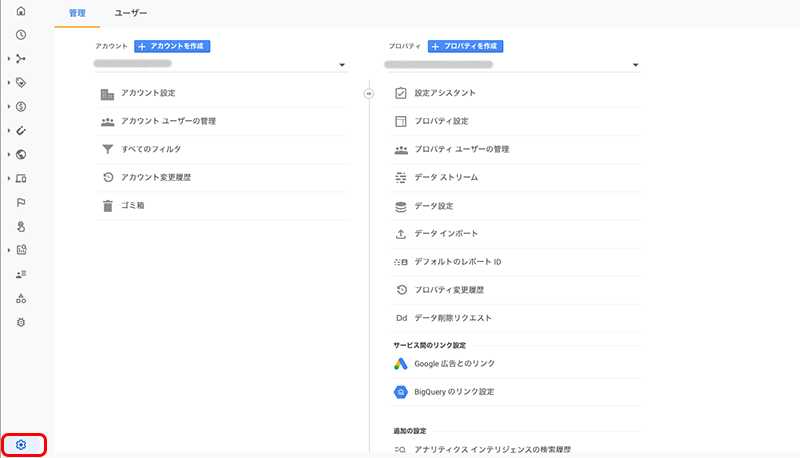Click the upload icon for データ インポート

401,234
